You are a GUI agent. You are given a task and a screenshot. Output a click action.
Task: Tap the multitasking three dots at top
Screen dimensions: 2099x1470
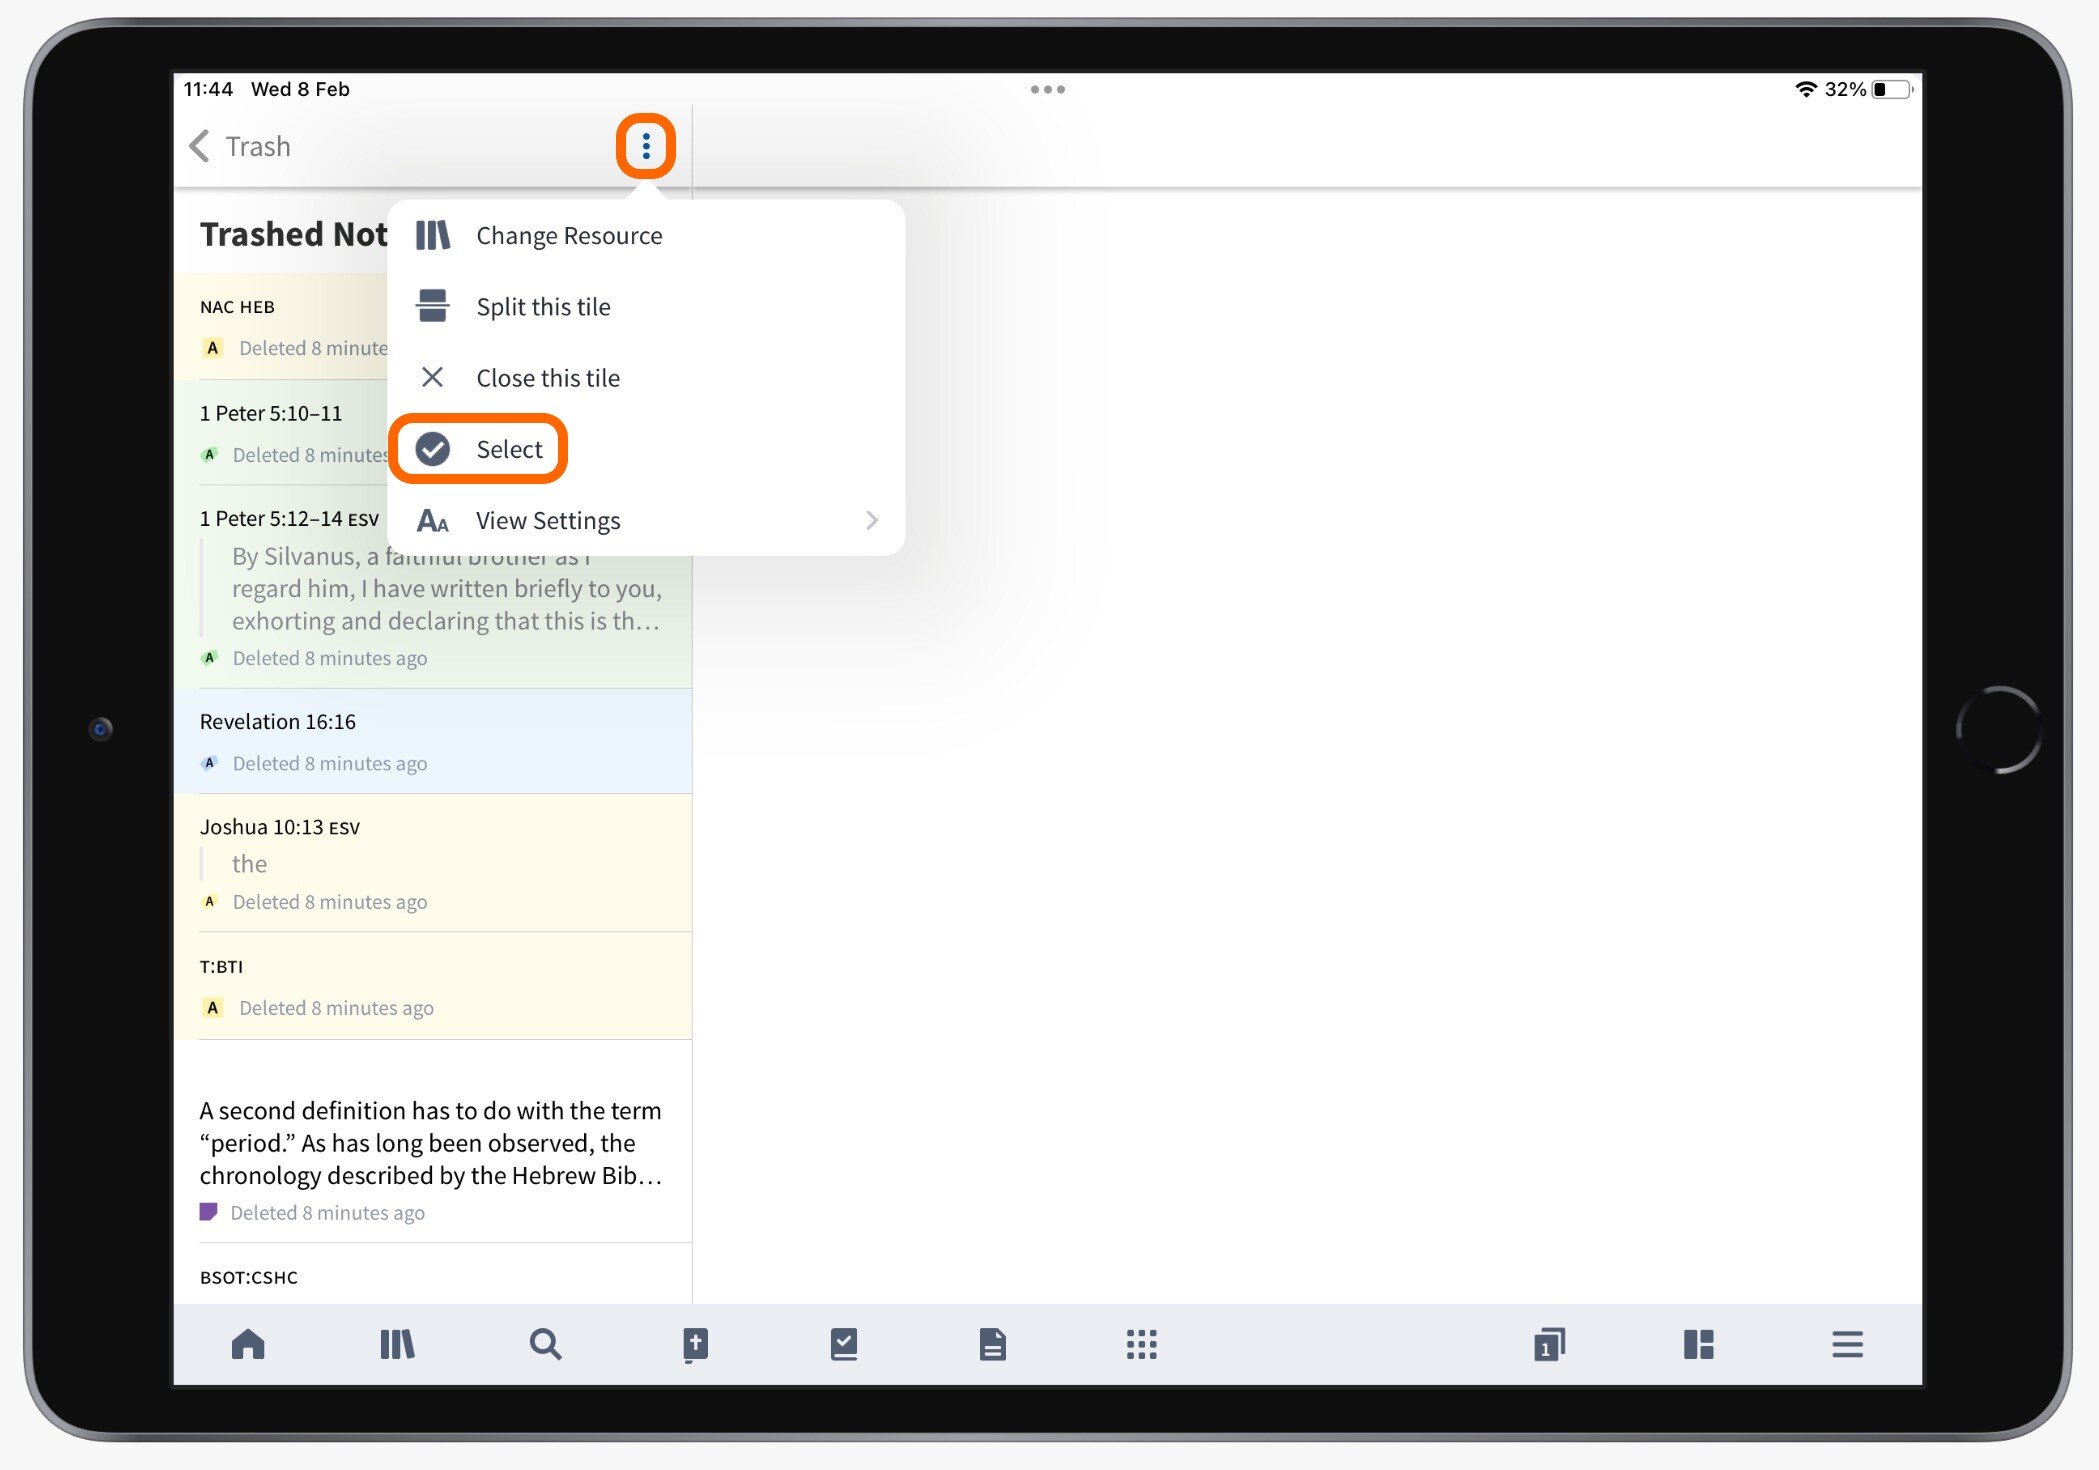[x=1047, y=89]
